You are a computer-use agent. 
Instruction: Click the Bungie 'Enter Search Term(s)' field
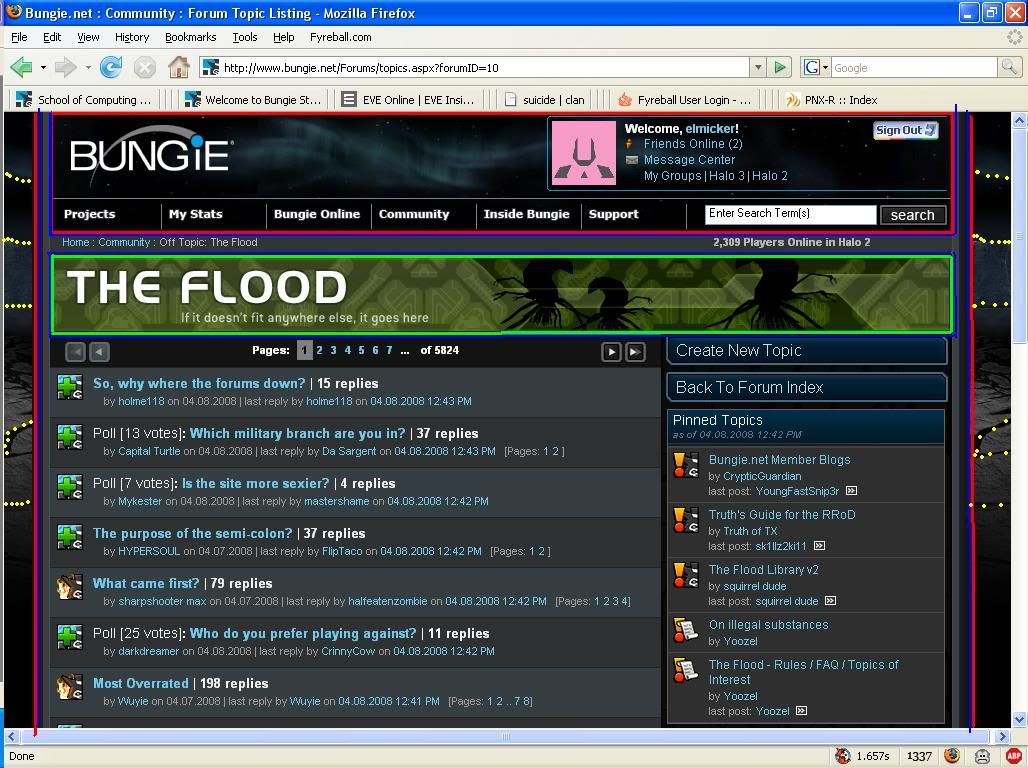tap(789, 214)
